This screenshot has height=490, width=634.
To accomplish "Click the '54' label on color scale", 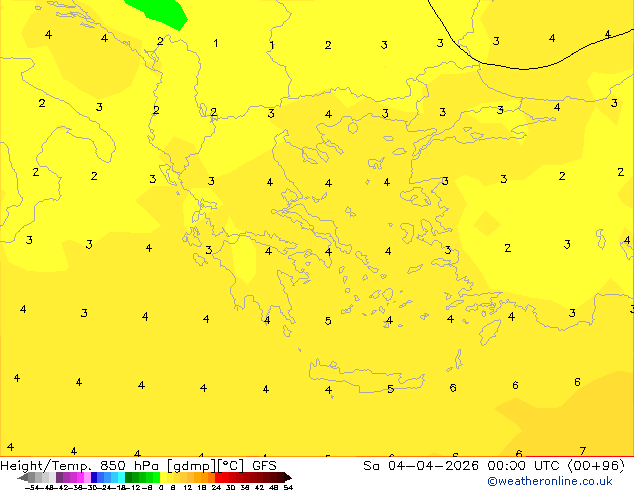I will coord(288,487).
